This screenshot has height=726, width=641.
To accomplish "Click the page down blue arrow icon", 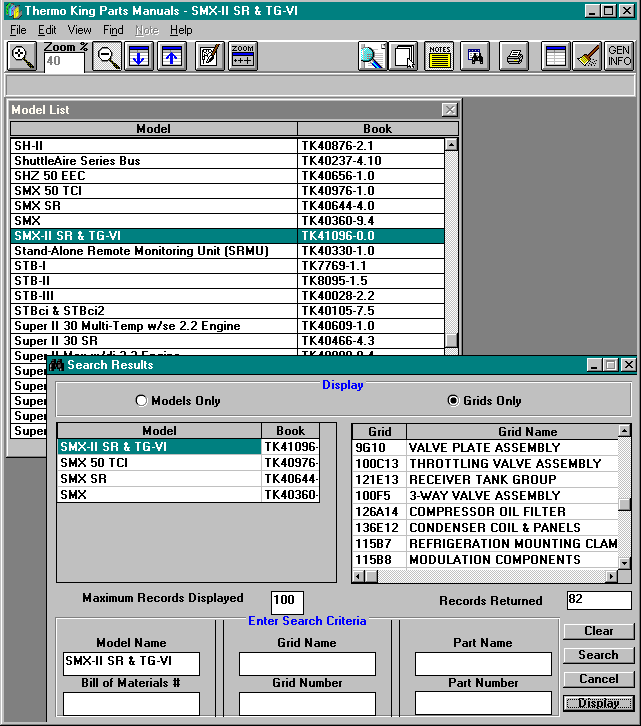I will tap(138, 56).
